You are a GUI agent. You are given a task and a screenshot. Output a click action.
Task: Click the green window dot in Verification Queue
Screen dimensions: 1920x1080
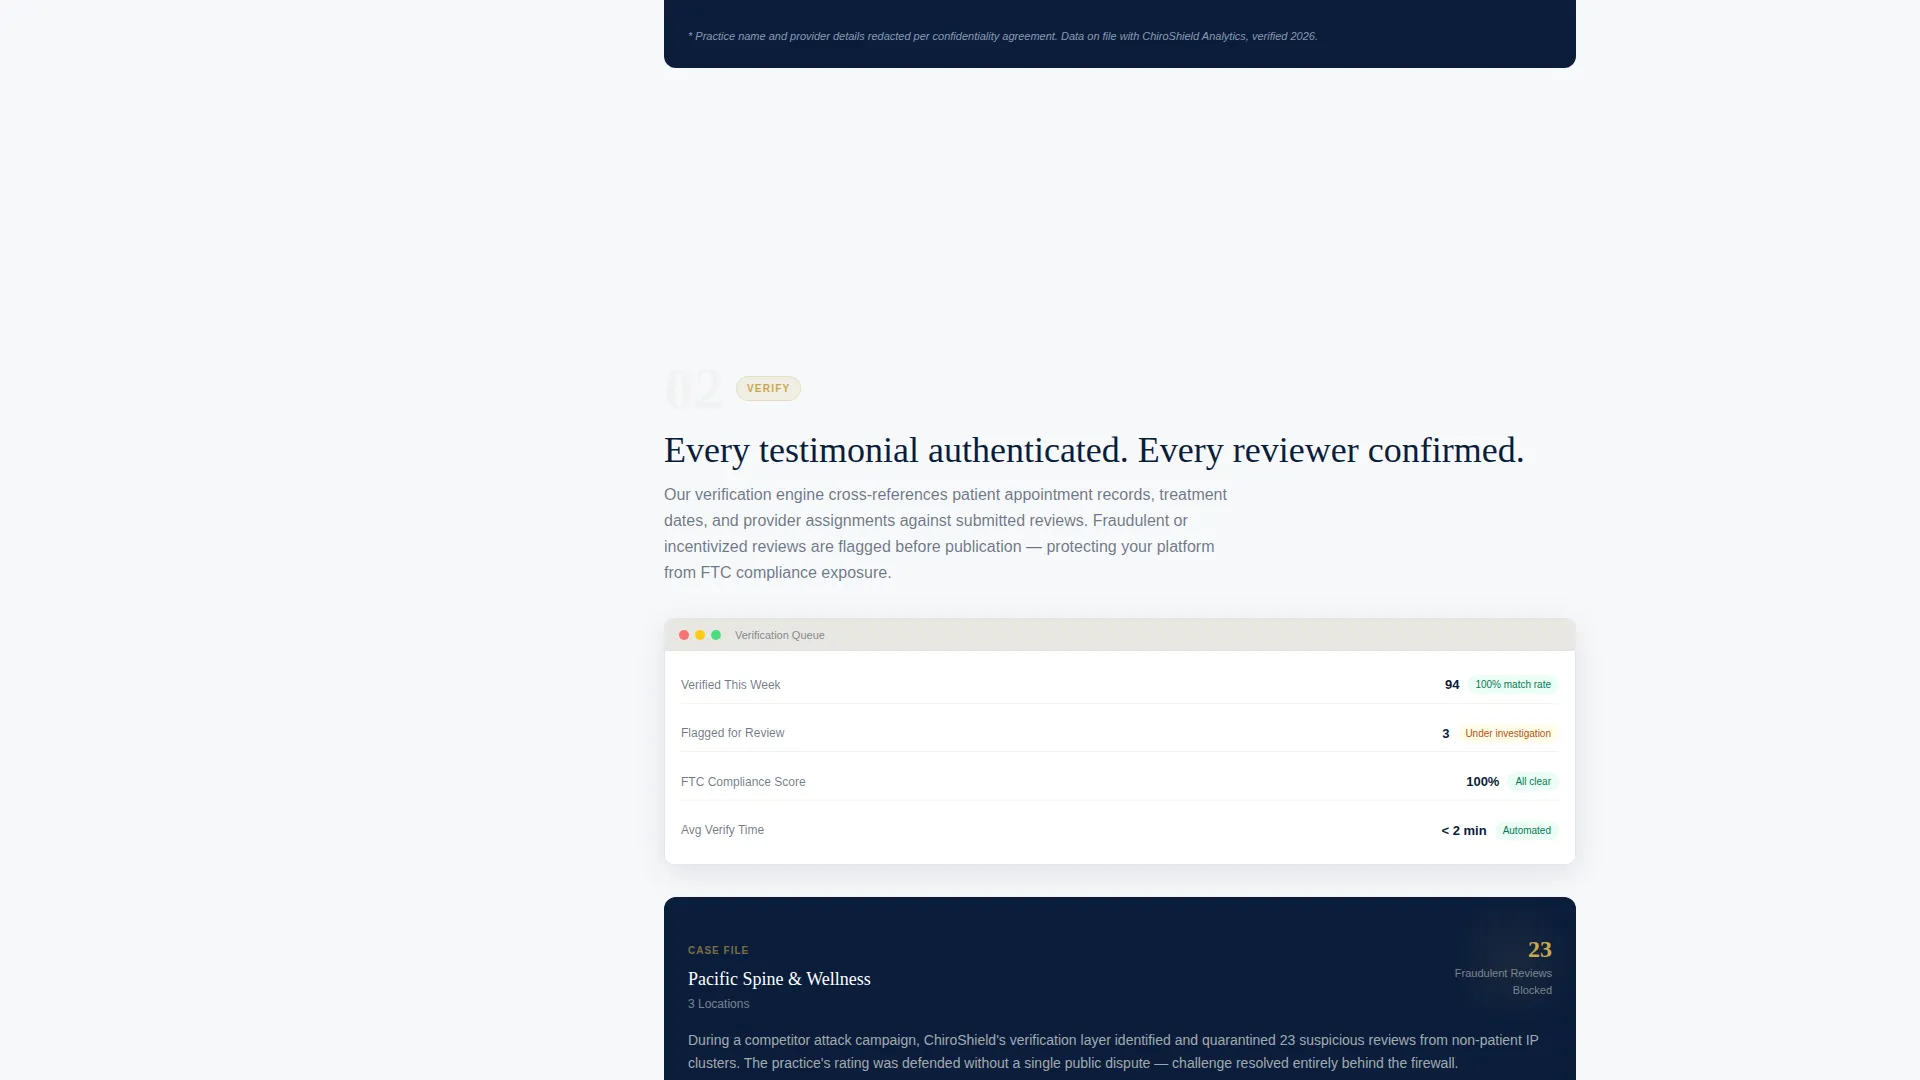tap(716, 635)
